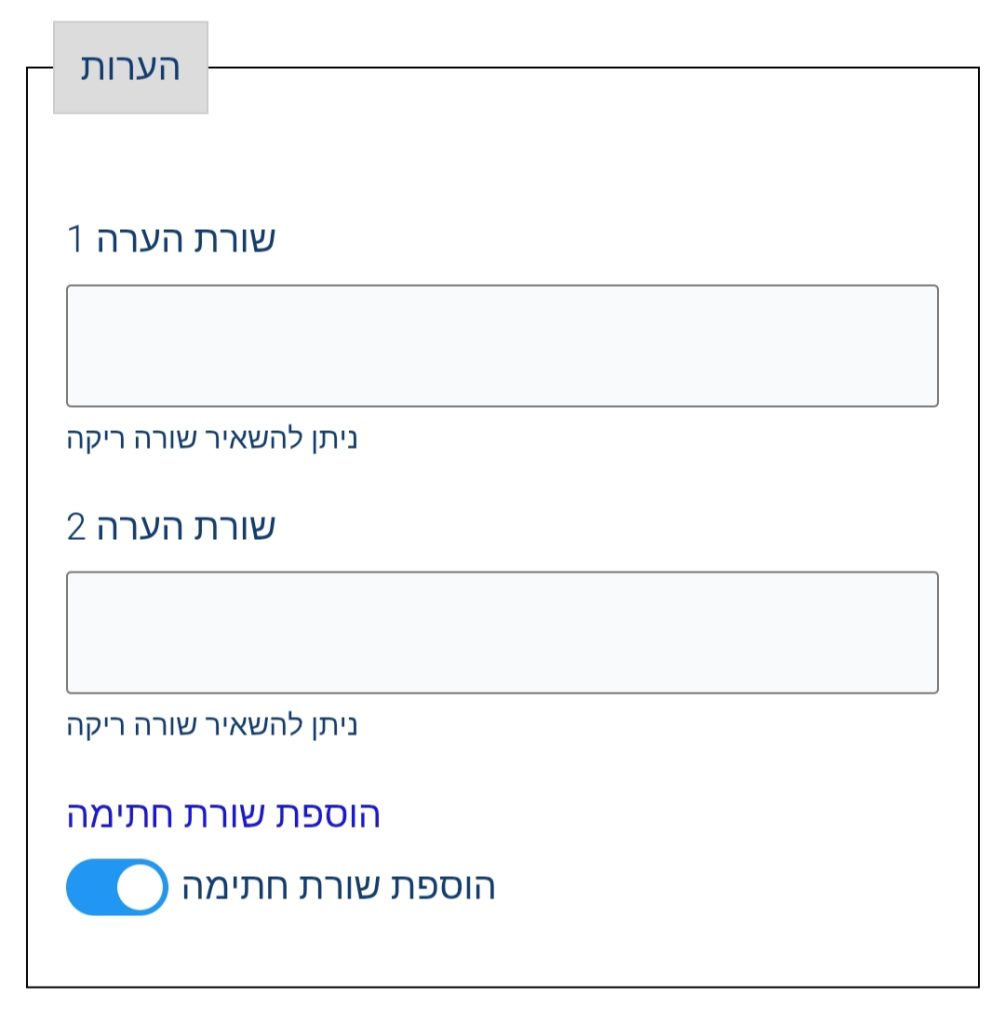Click the הערות section legend
This screenshot has height=1024, width=1005.
(x=130, y=68)
